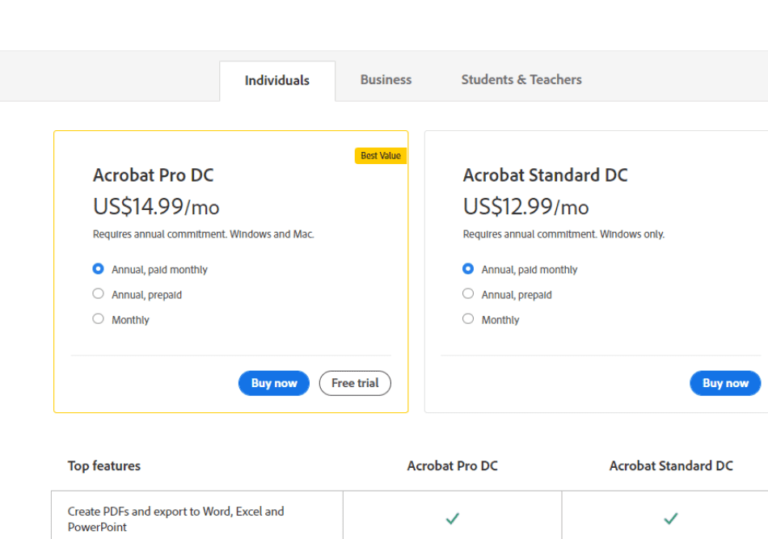Click the US$14.99/mo price
Image resolution: width=768 pixels, height=539 pixels.
(156, 207)
